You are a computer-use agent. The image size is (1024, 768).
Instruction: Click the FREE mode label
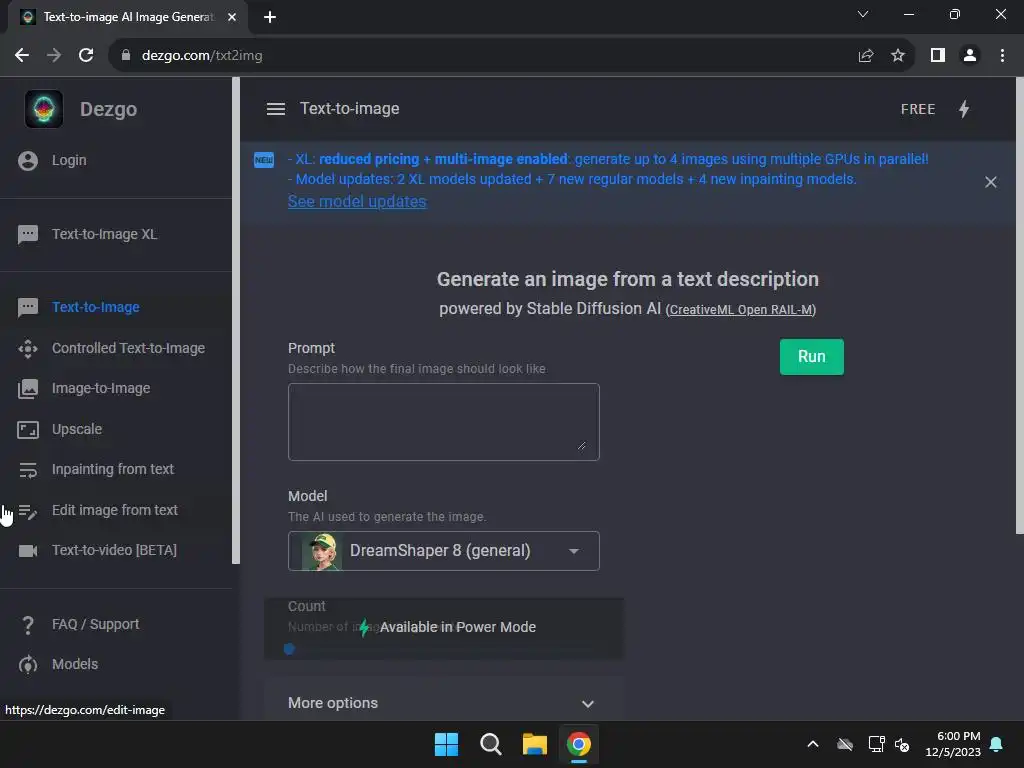(x=918, y=109)
